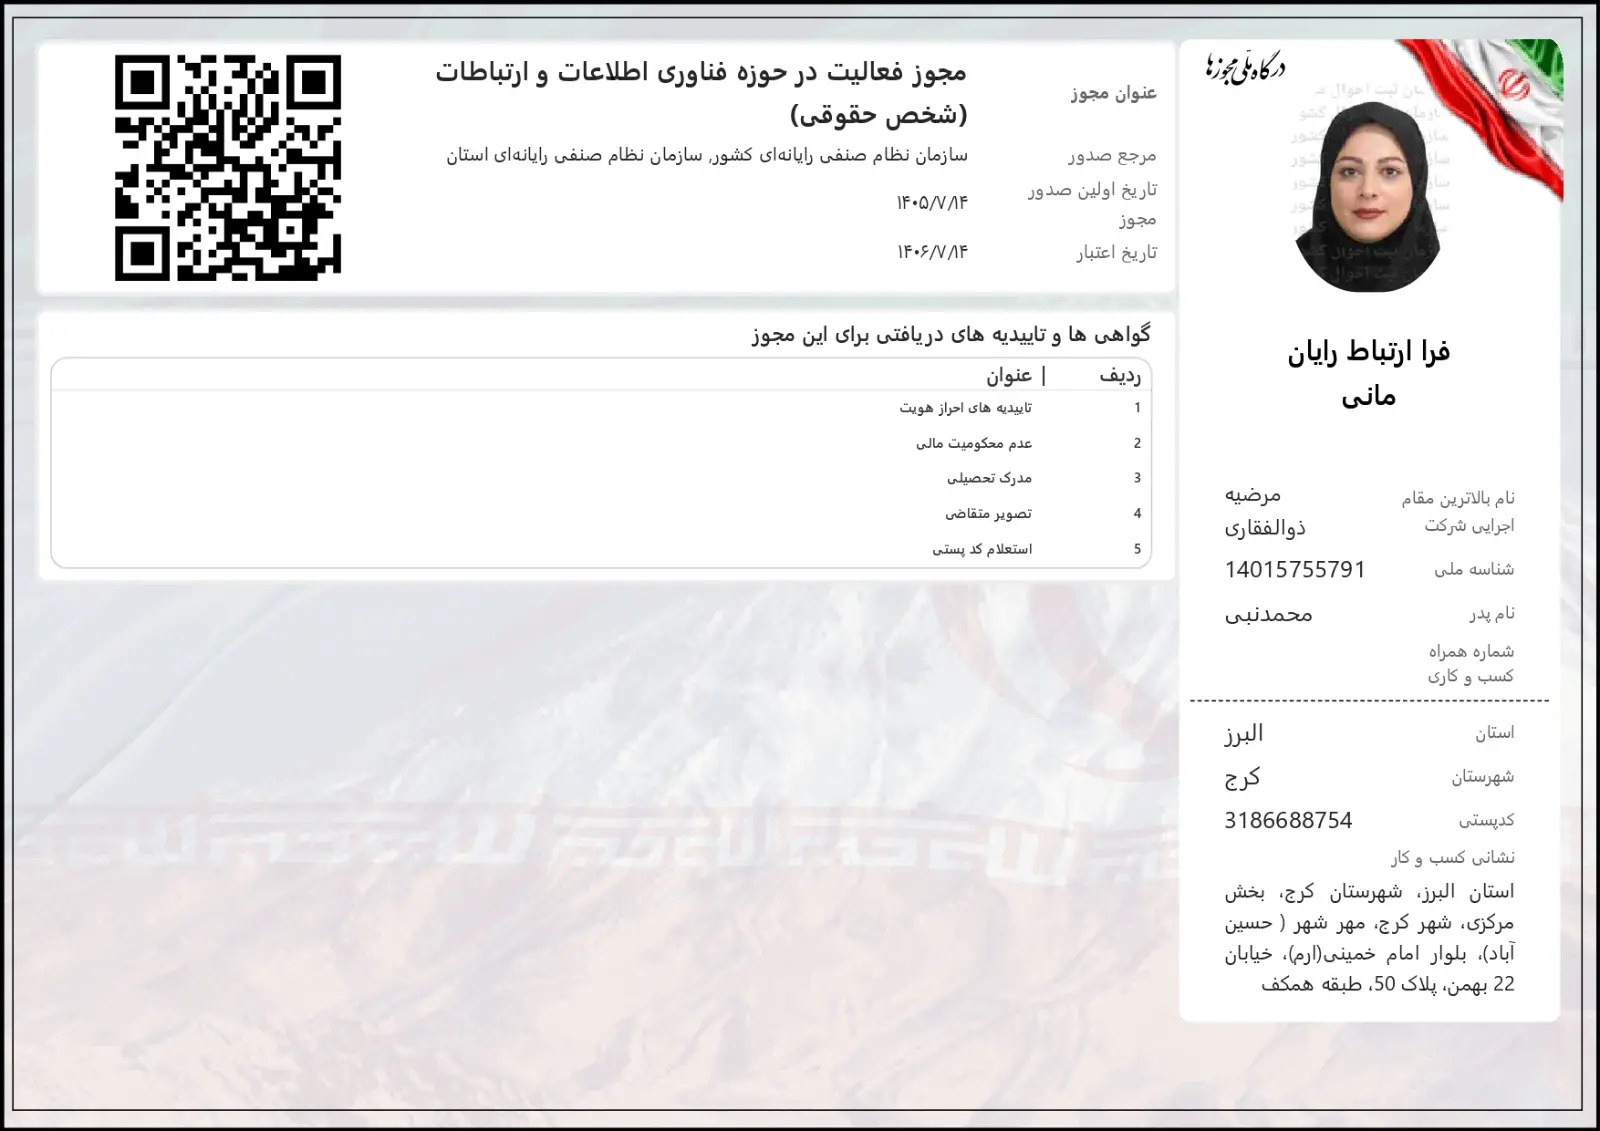
Task: Click the 'نام بالاترین مقام اجرایی شرکت' label
Action: click(1458, 511)
